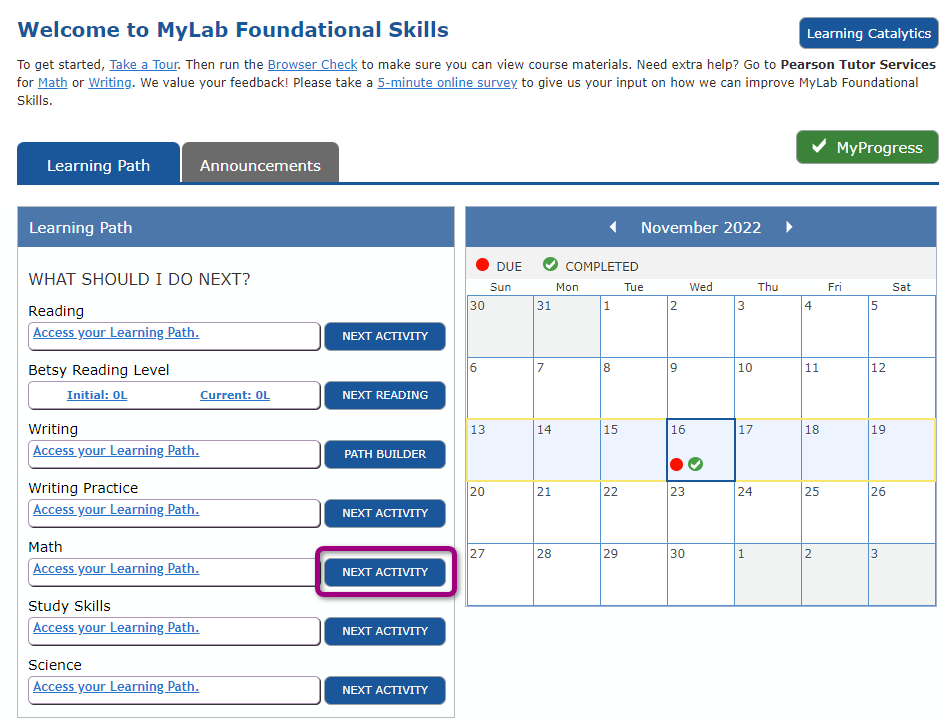The height and width of the screenshot is (724, 951).
Task: Select November 11 in the calendar
Action: pos(834,388)
